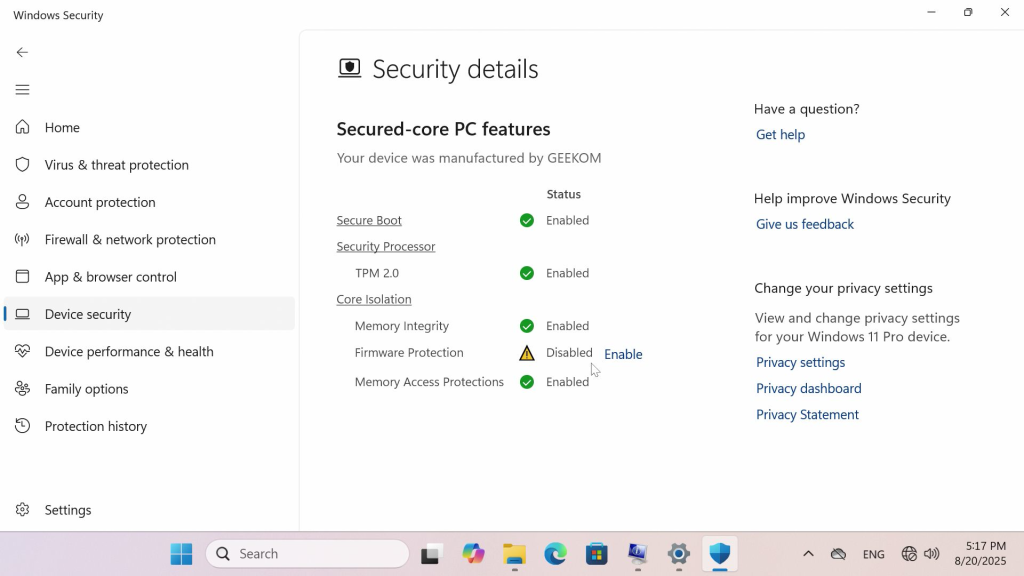Click the Status column header
1024x576 pixels.
coord(564,194)
